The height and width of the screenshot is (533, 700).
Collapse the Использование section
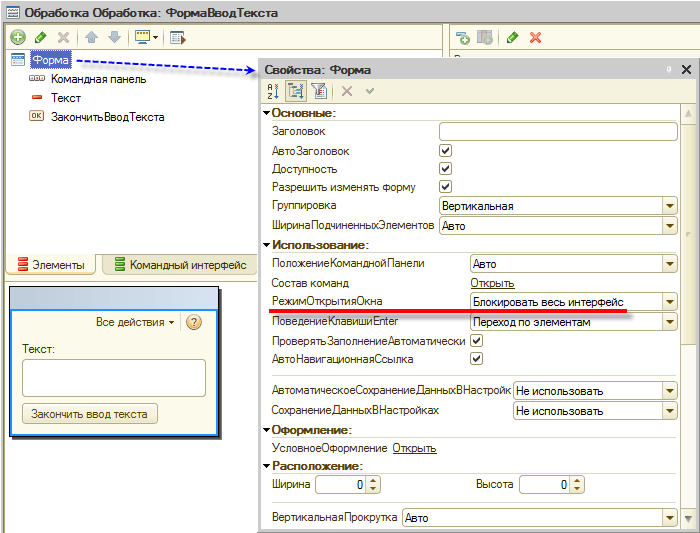266,245
